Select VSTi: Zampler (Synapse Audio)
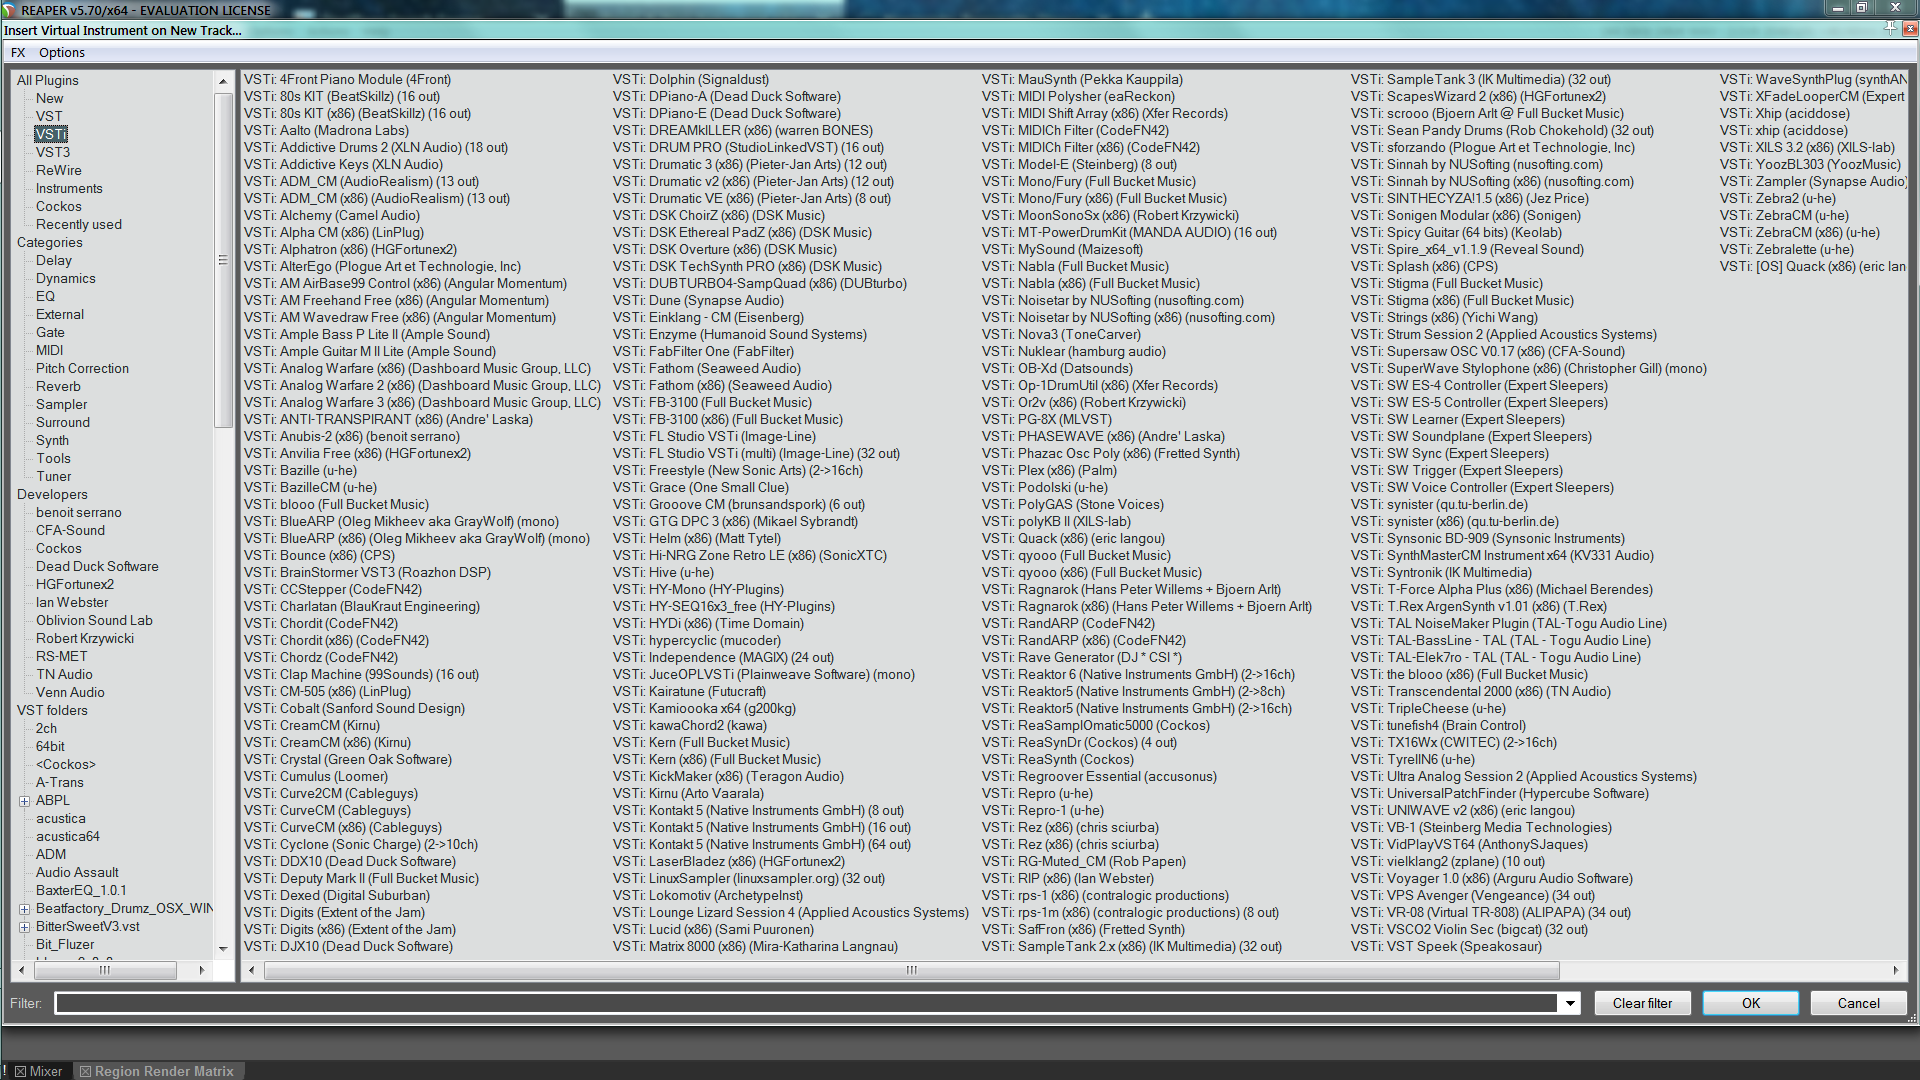This screenshot has height=1080, width=1920. point(1813,181)
